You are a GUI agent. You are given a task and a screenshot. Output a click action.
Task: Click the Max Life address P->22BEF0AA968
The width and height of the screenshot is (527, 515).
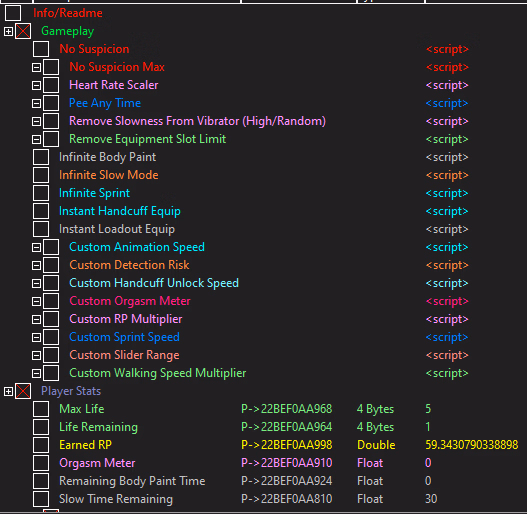tap(286, 409)
